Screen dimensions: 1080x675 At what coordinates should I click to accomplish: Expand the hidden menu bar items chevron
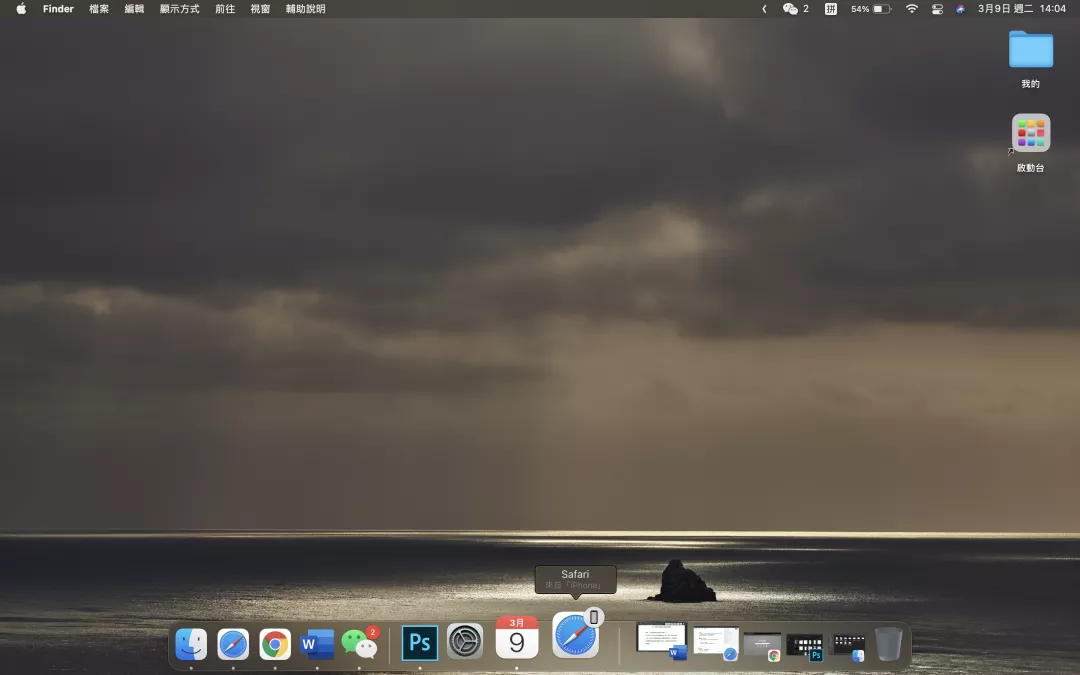pyautogui.click(x=763, y=9)
